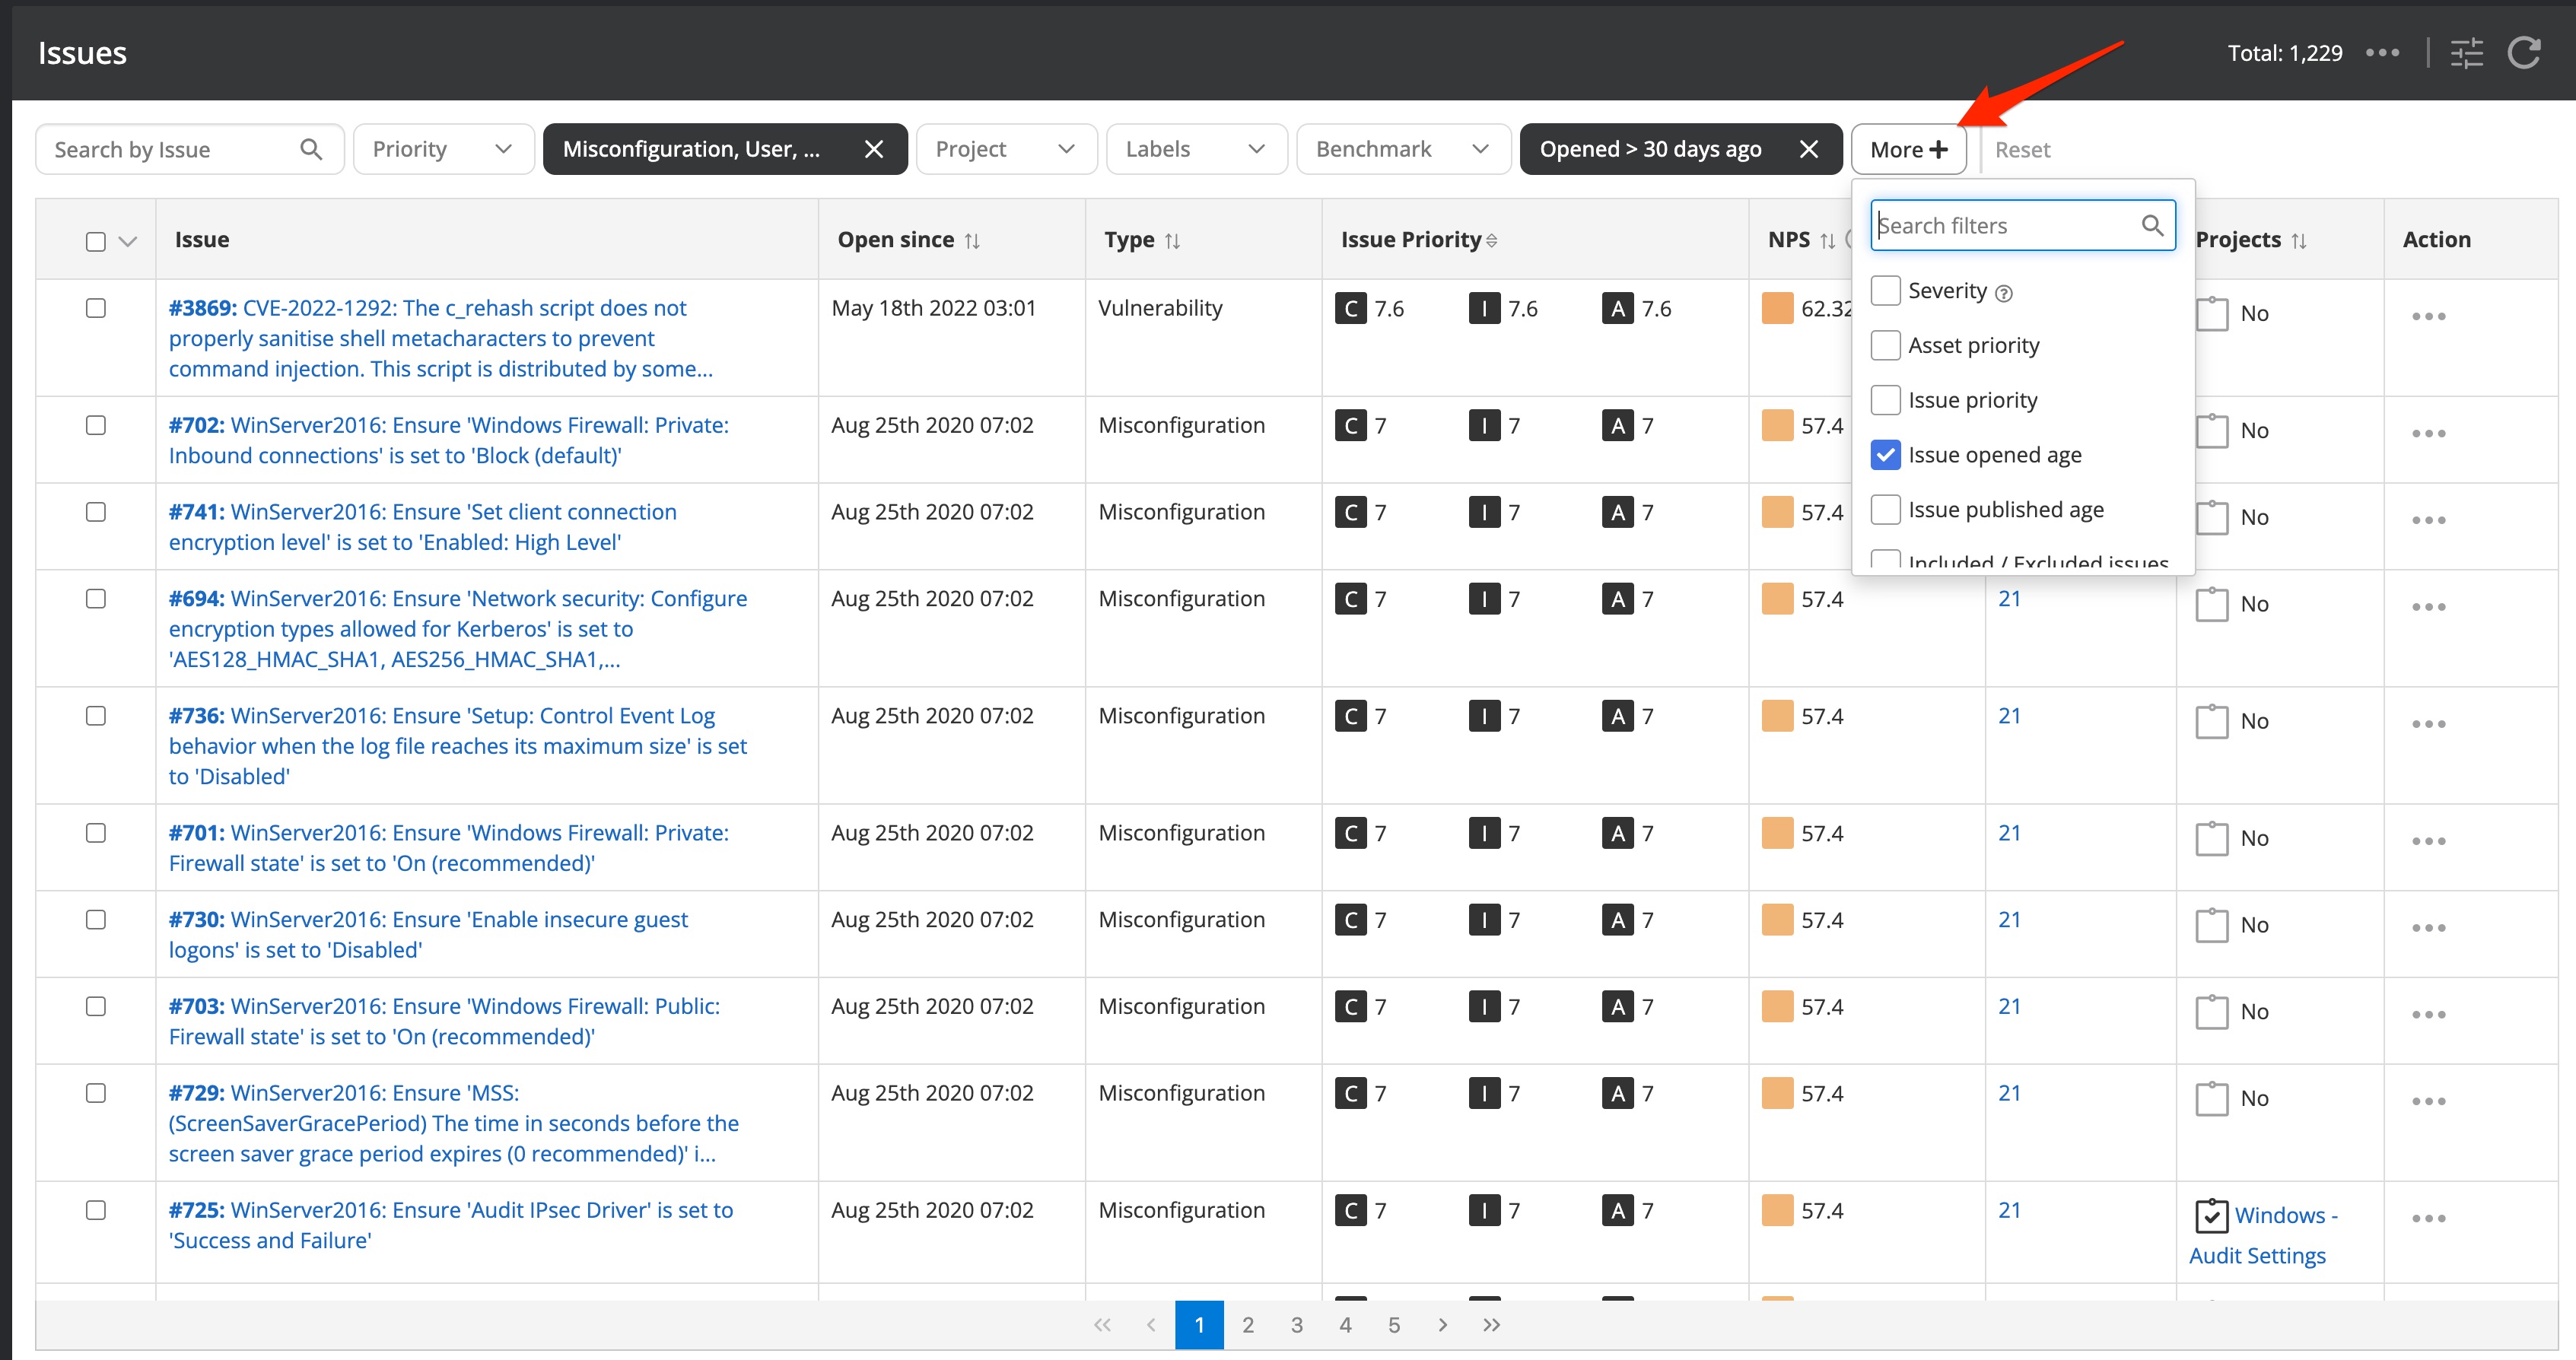Viewport: 2576px width, 1360px height.
Task: Sort by Open since column arrows
Action: pyautogui.click(x=972, y=241)
